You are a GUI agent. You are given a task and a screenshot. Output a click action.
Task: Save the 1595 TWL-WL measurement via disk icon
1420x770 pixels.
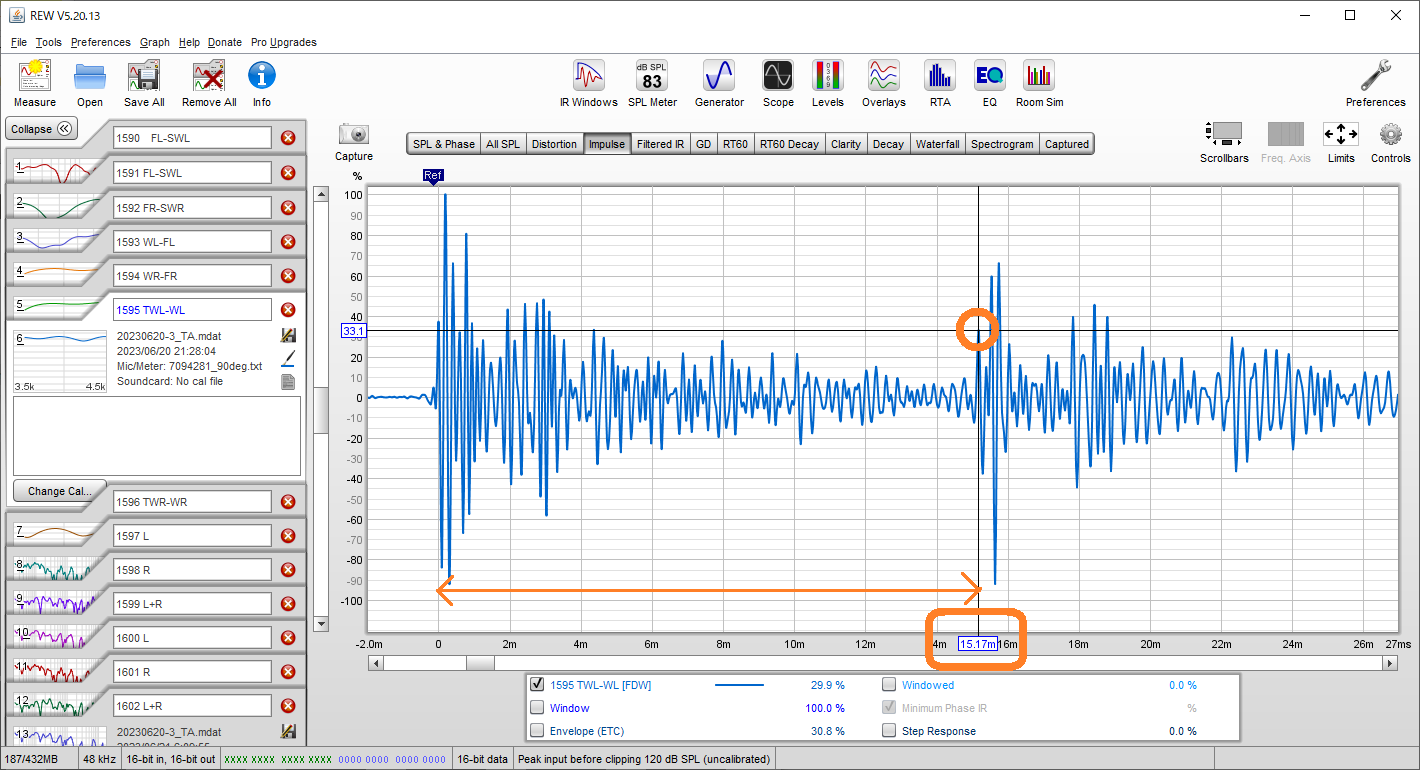coord(288,336)
